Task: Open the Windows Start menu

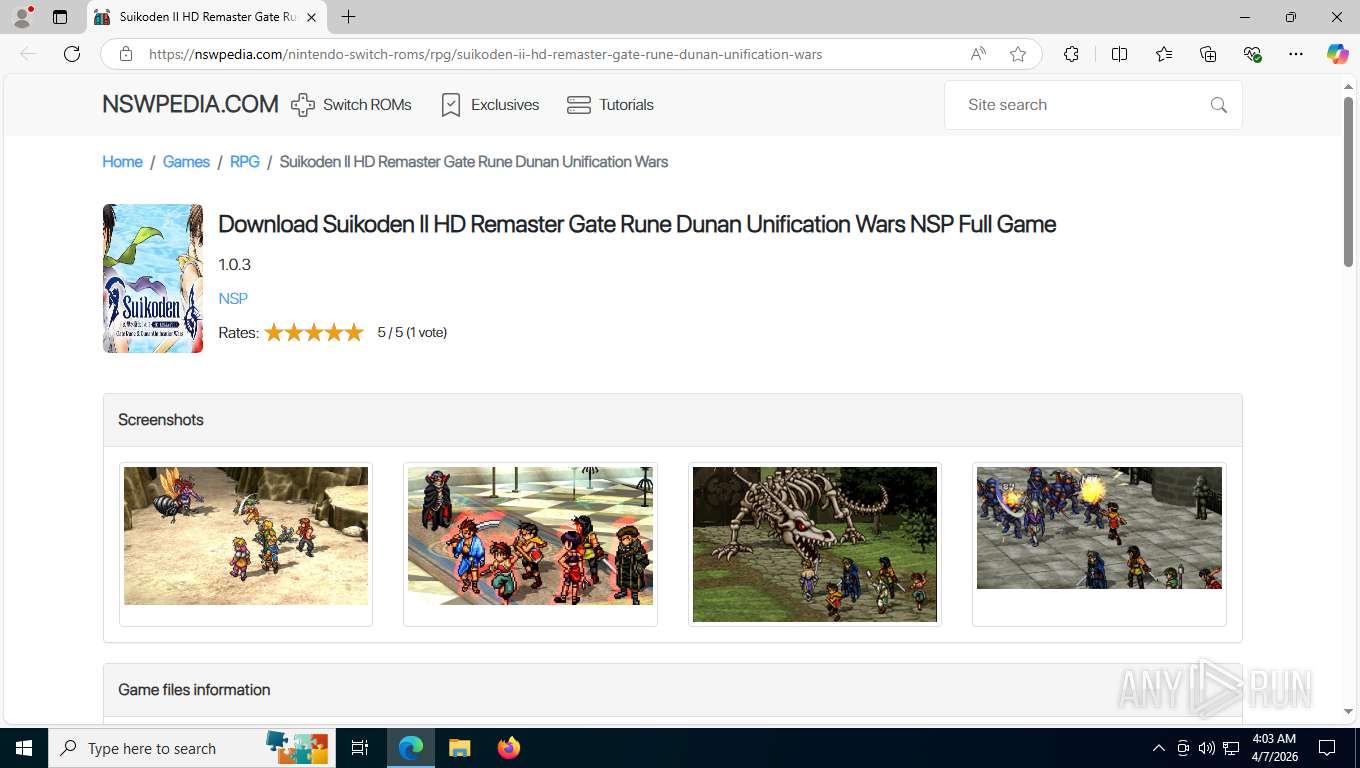Action: click(24, 748)
